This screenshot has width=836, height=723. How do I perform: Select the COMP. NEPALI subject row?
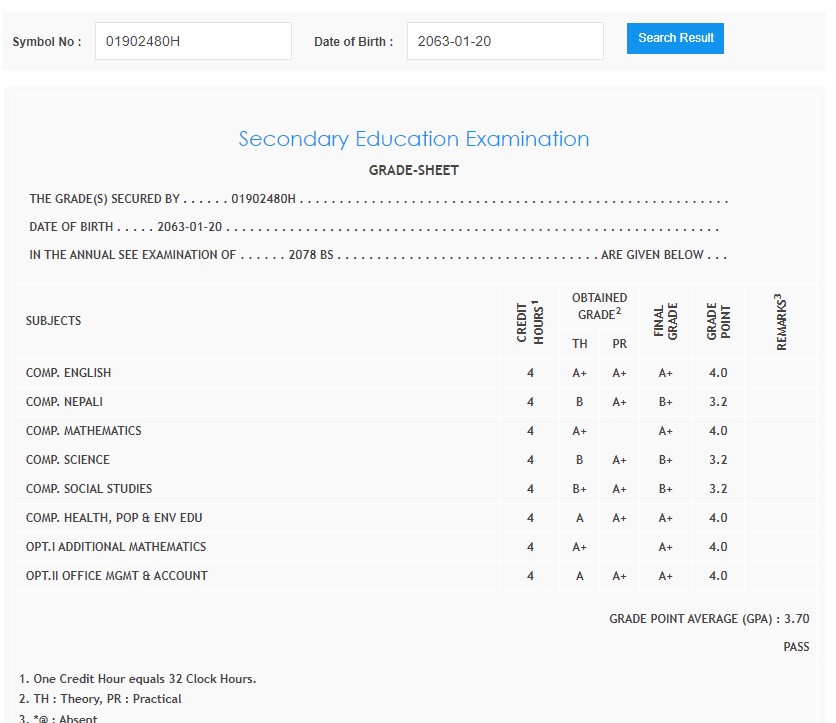coord(65,402)
